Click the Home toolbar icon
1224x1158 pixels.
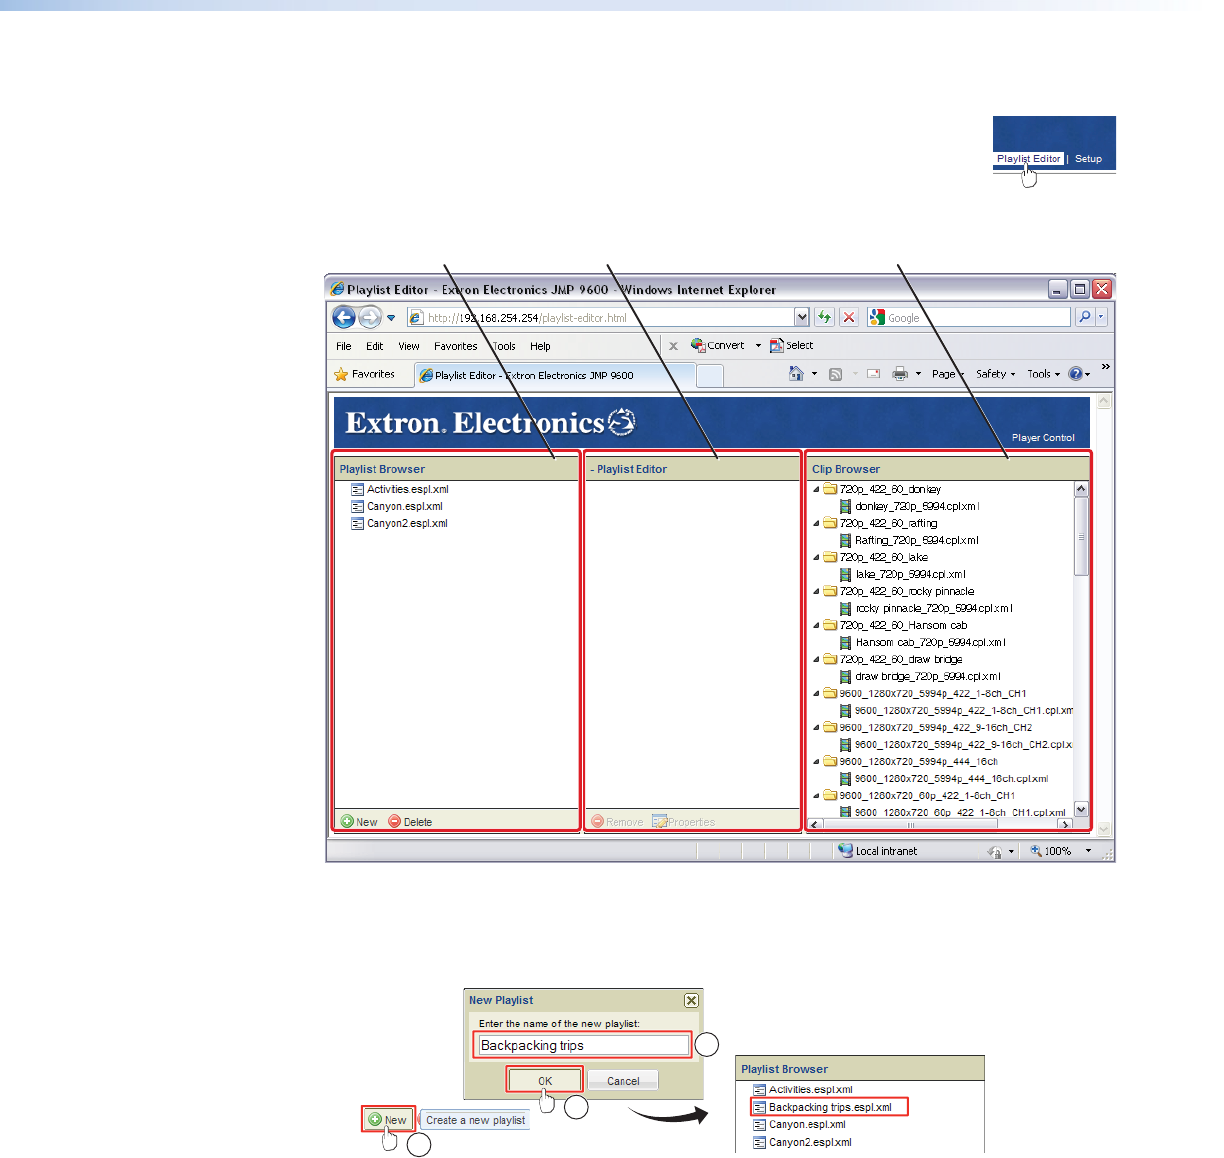coord(796,374)
